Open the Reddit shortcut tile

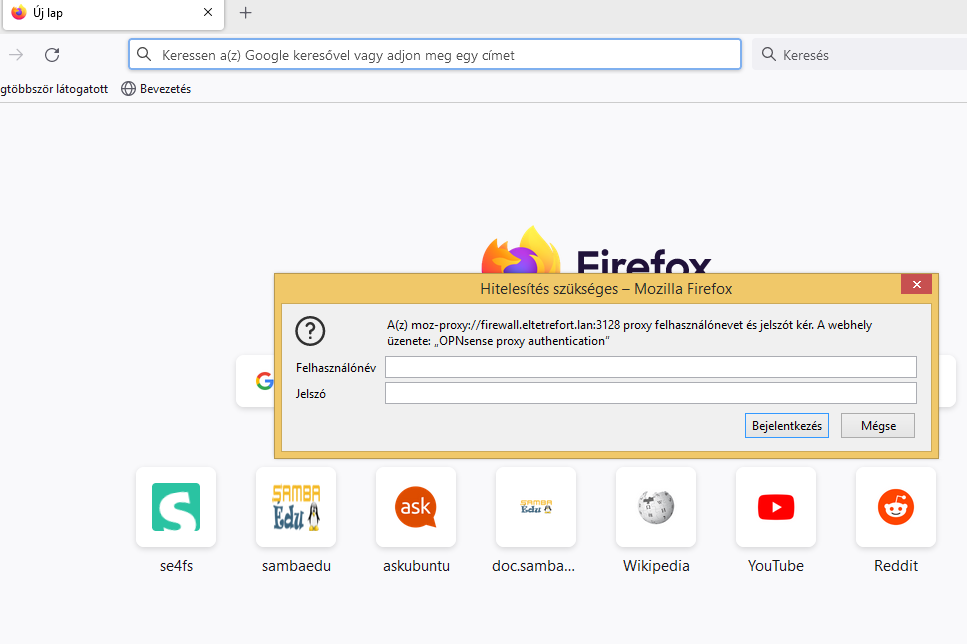(895, 507)
